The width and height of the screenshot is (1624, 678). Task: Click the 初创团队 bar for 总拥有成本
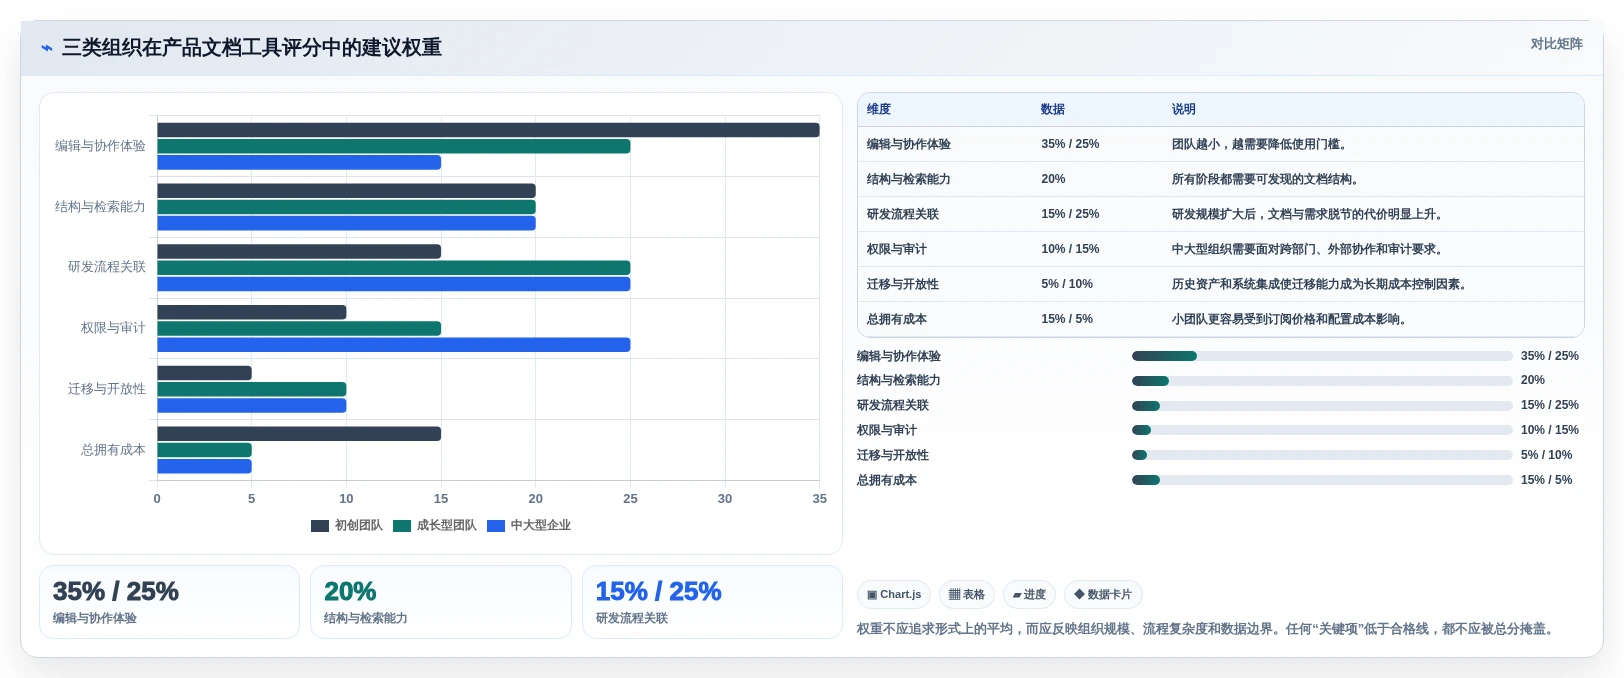tap(299, 434)
